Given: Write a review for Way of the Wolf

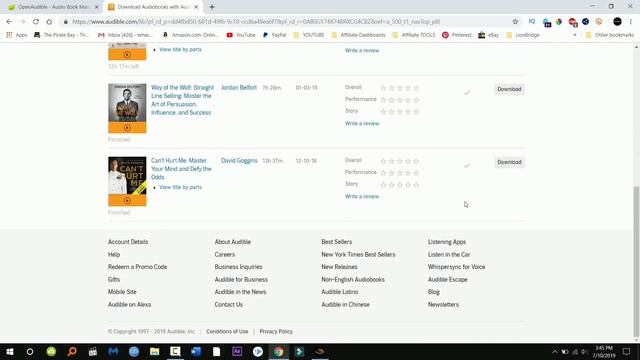Looking at the screenshot, I should pos(362,123).
